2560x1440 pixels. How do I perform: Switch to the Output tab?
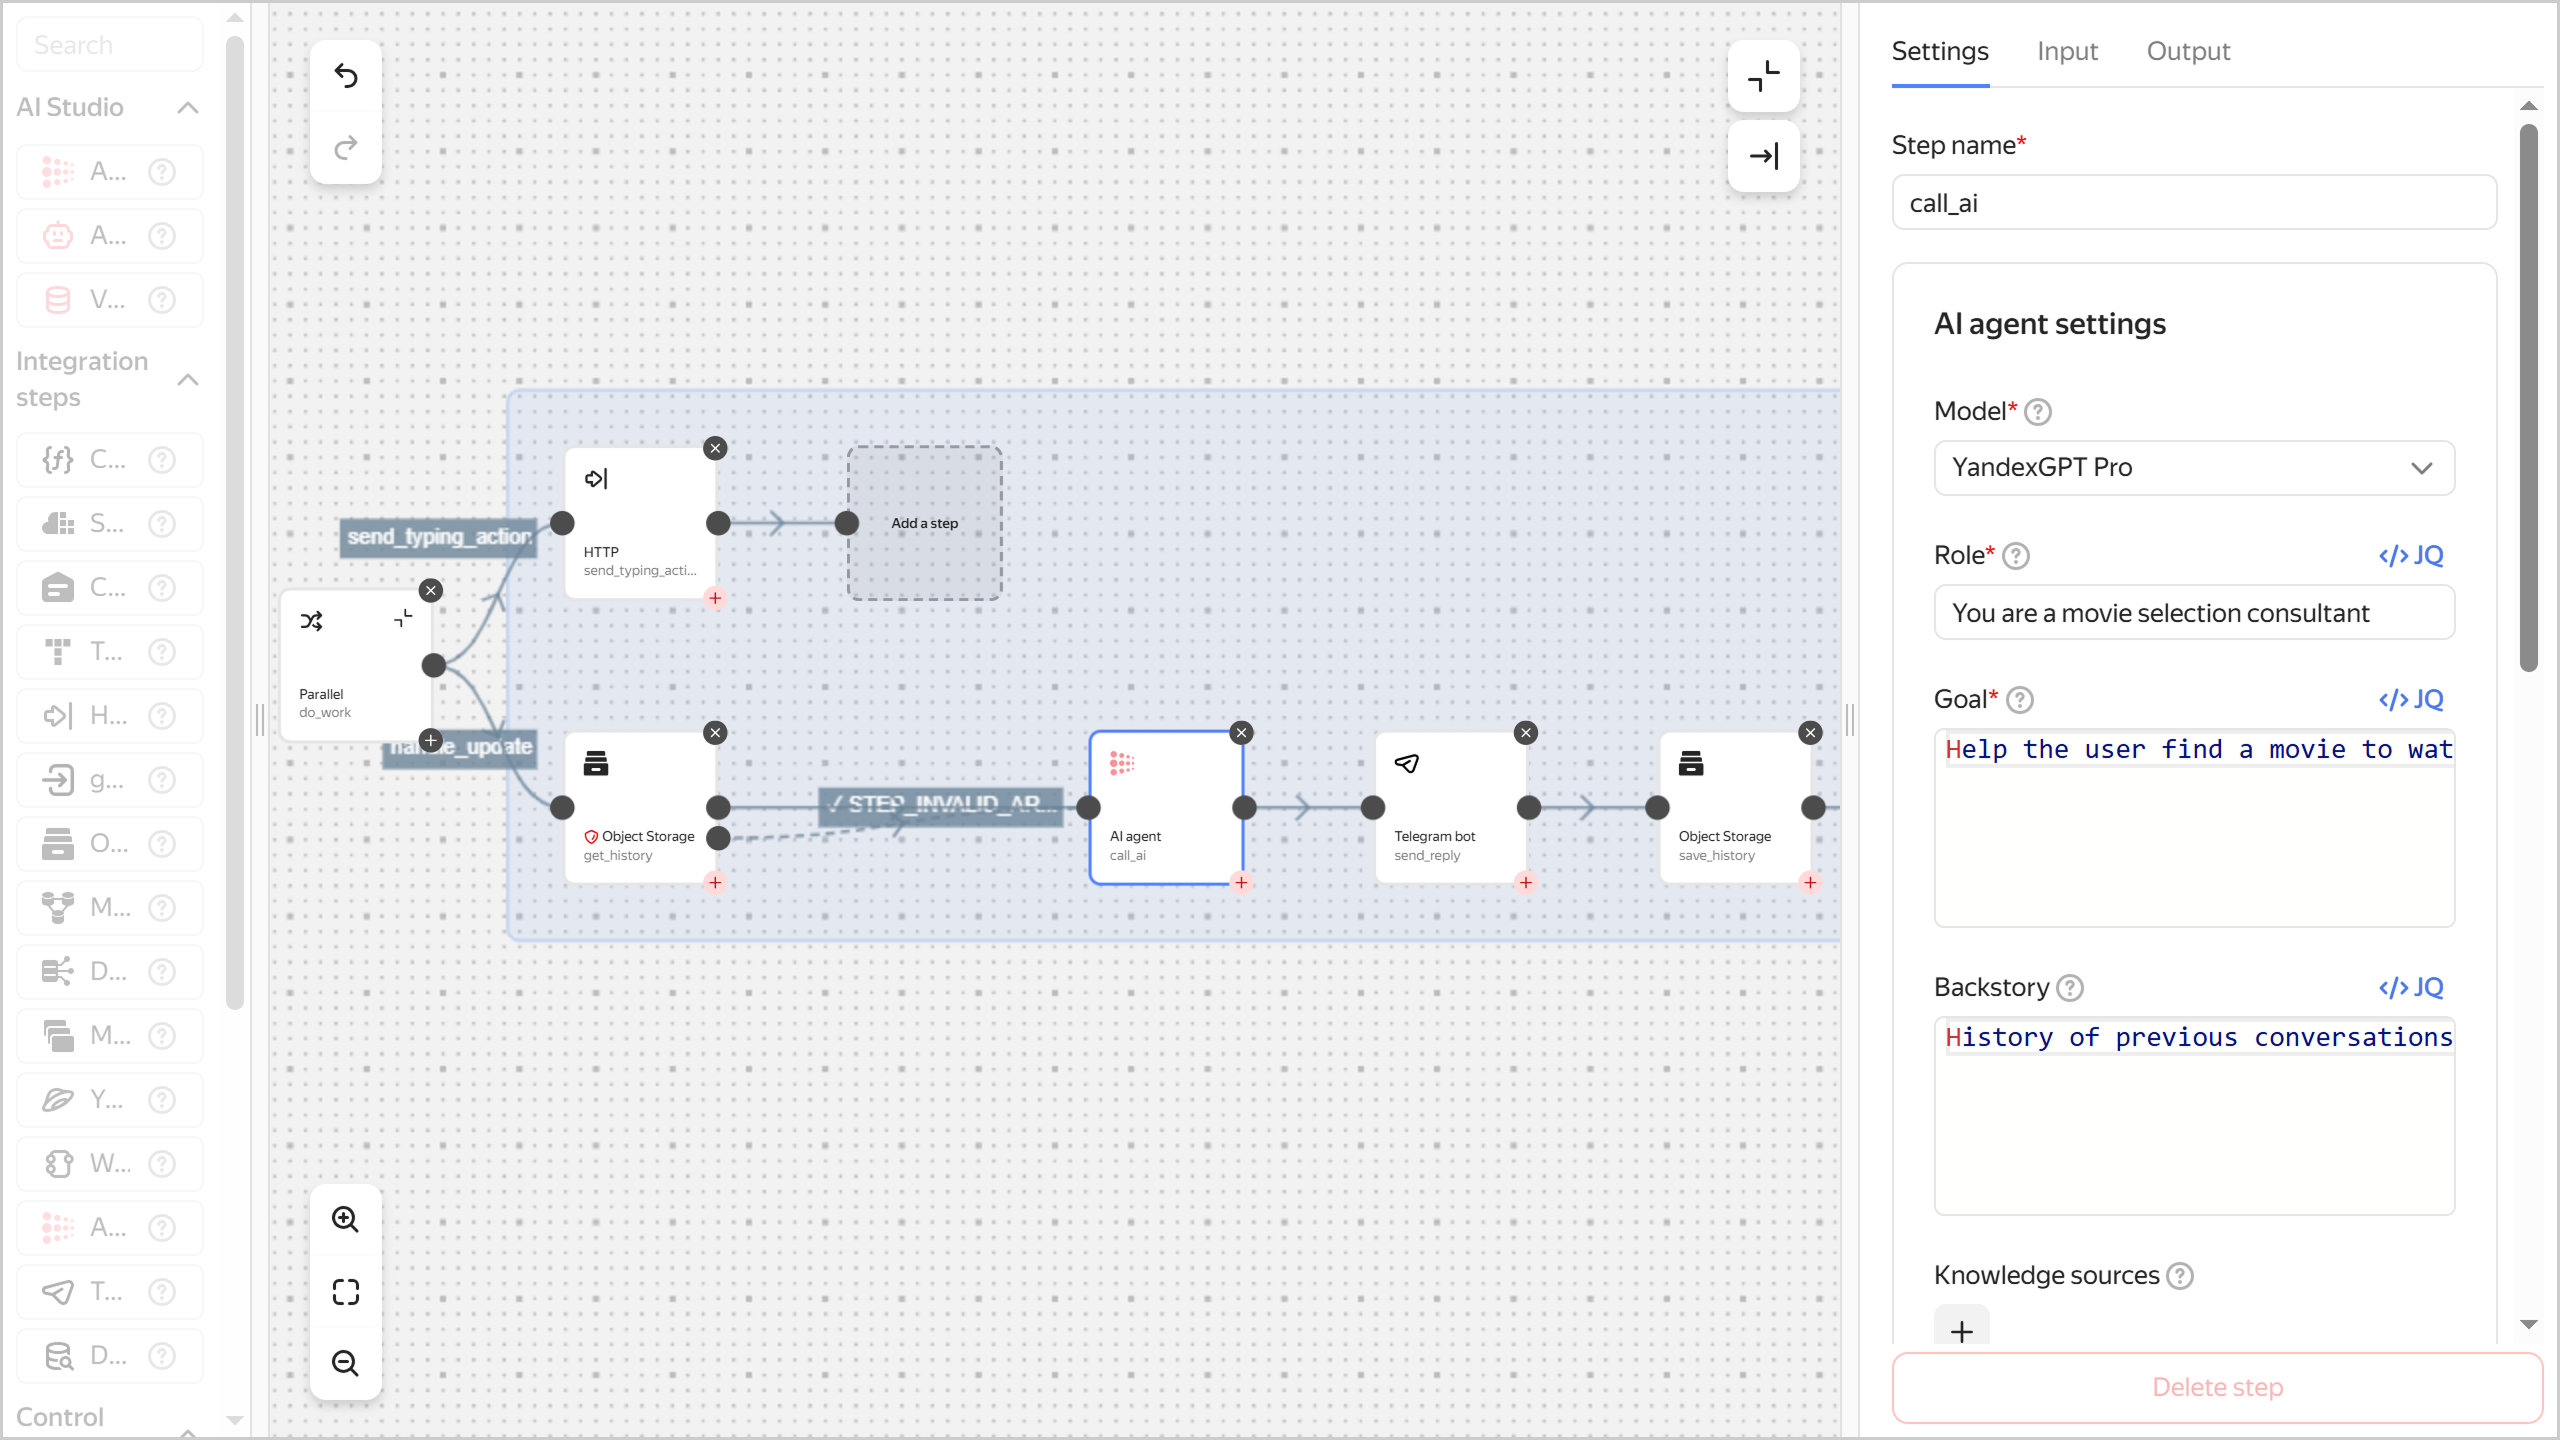click(2187, 51)
